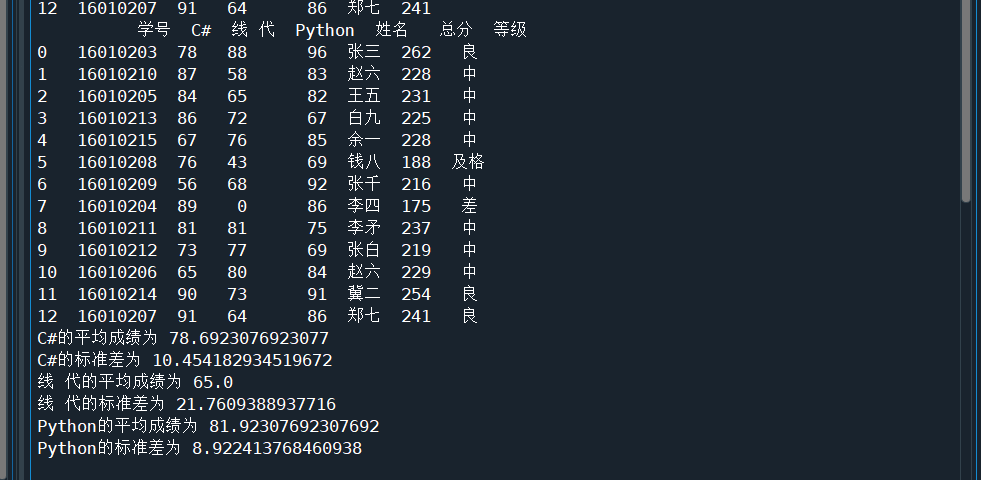Image resolution: width=981 pixels, height=480 pixels.
Task: Click the Python average 81.92307692307692
Action: pos(294,427)
